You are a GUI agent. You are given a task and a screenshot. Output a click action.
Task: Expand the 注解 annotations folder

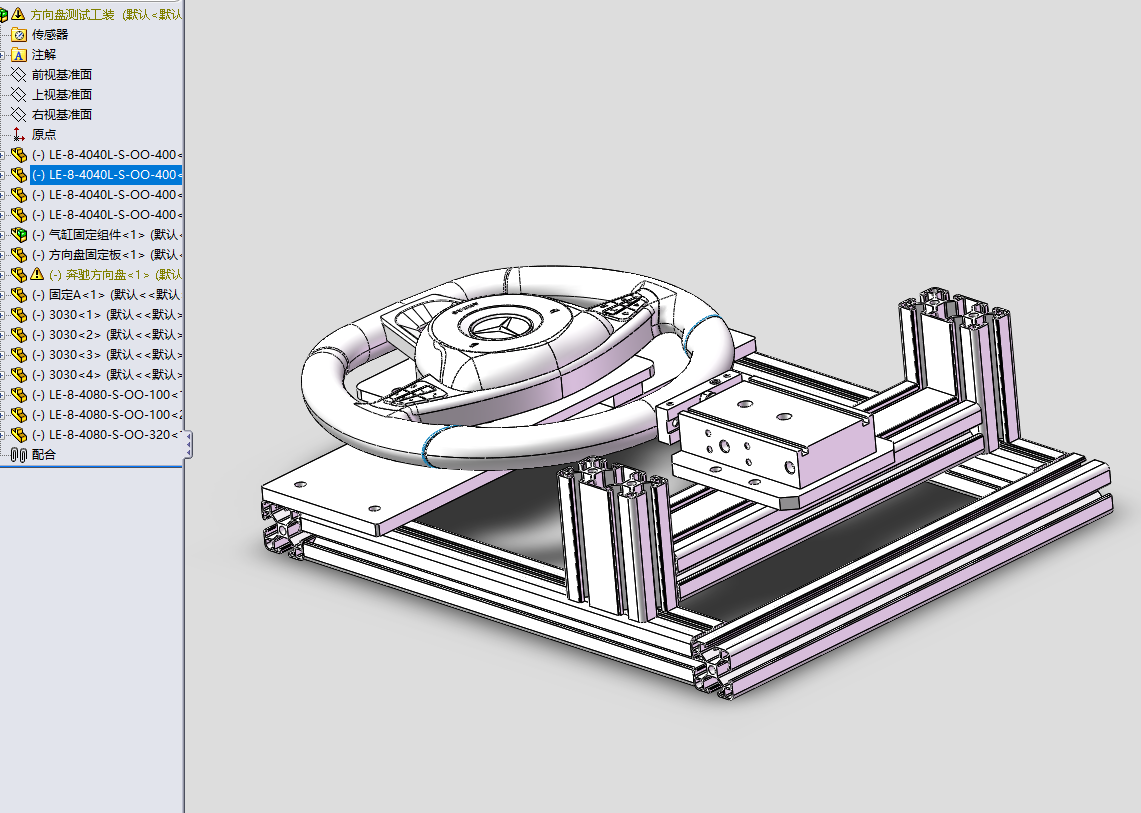2,55
